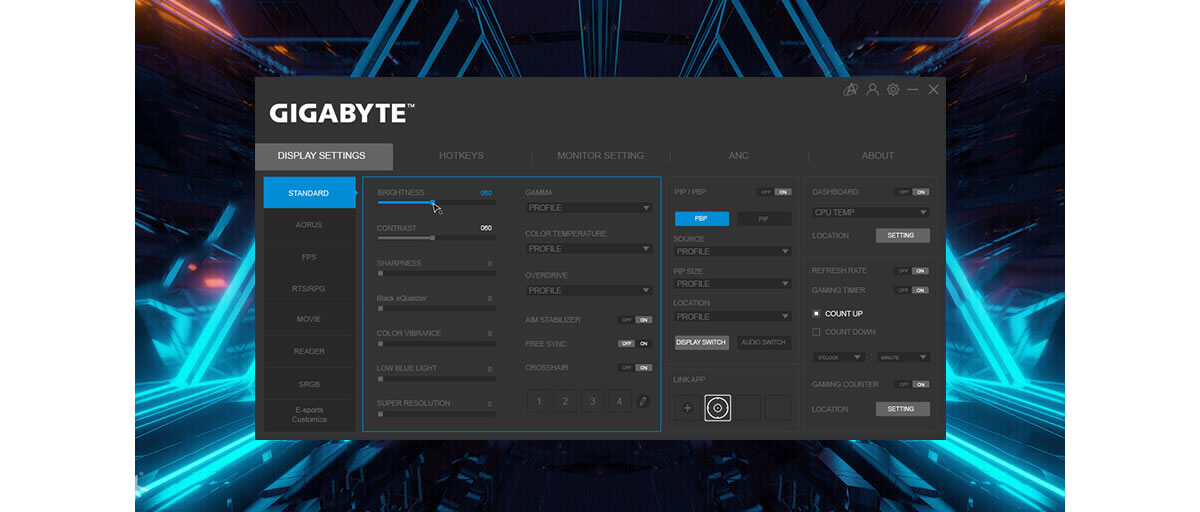Viewport: 1200px width, 512px height.
Task: Select the Count Up checkbox
Action: 816,314
